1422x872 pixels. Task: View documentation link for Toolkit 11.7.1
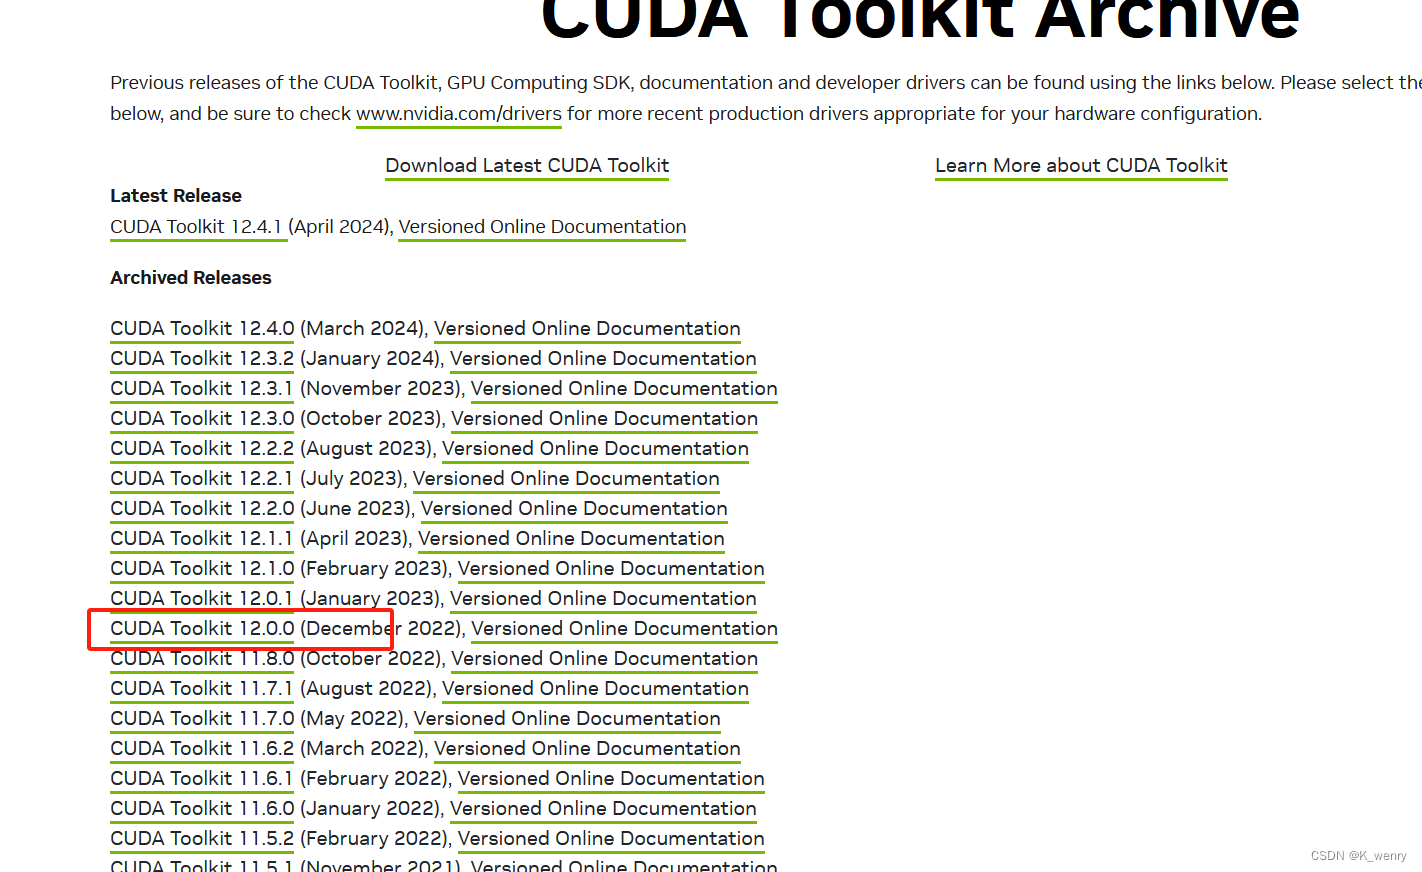595,689
